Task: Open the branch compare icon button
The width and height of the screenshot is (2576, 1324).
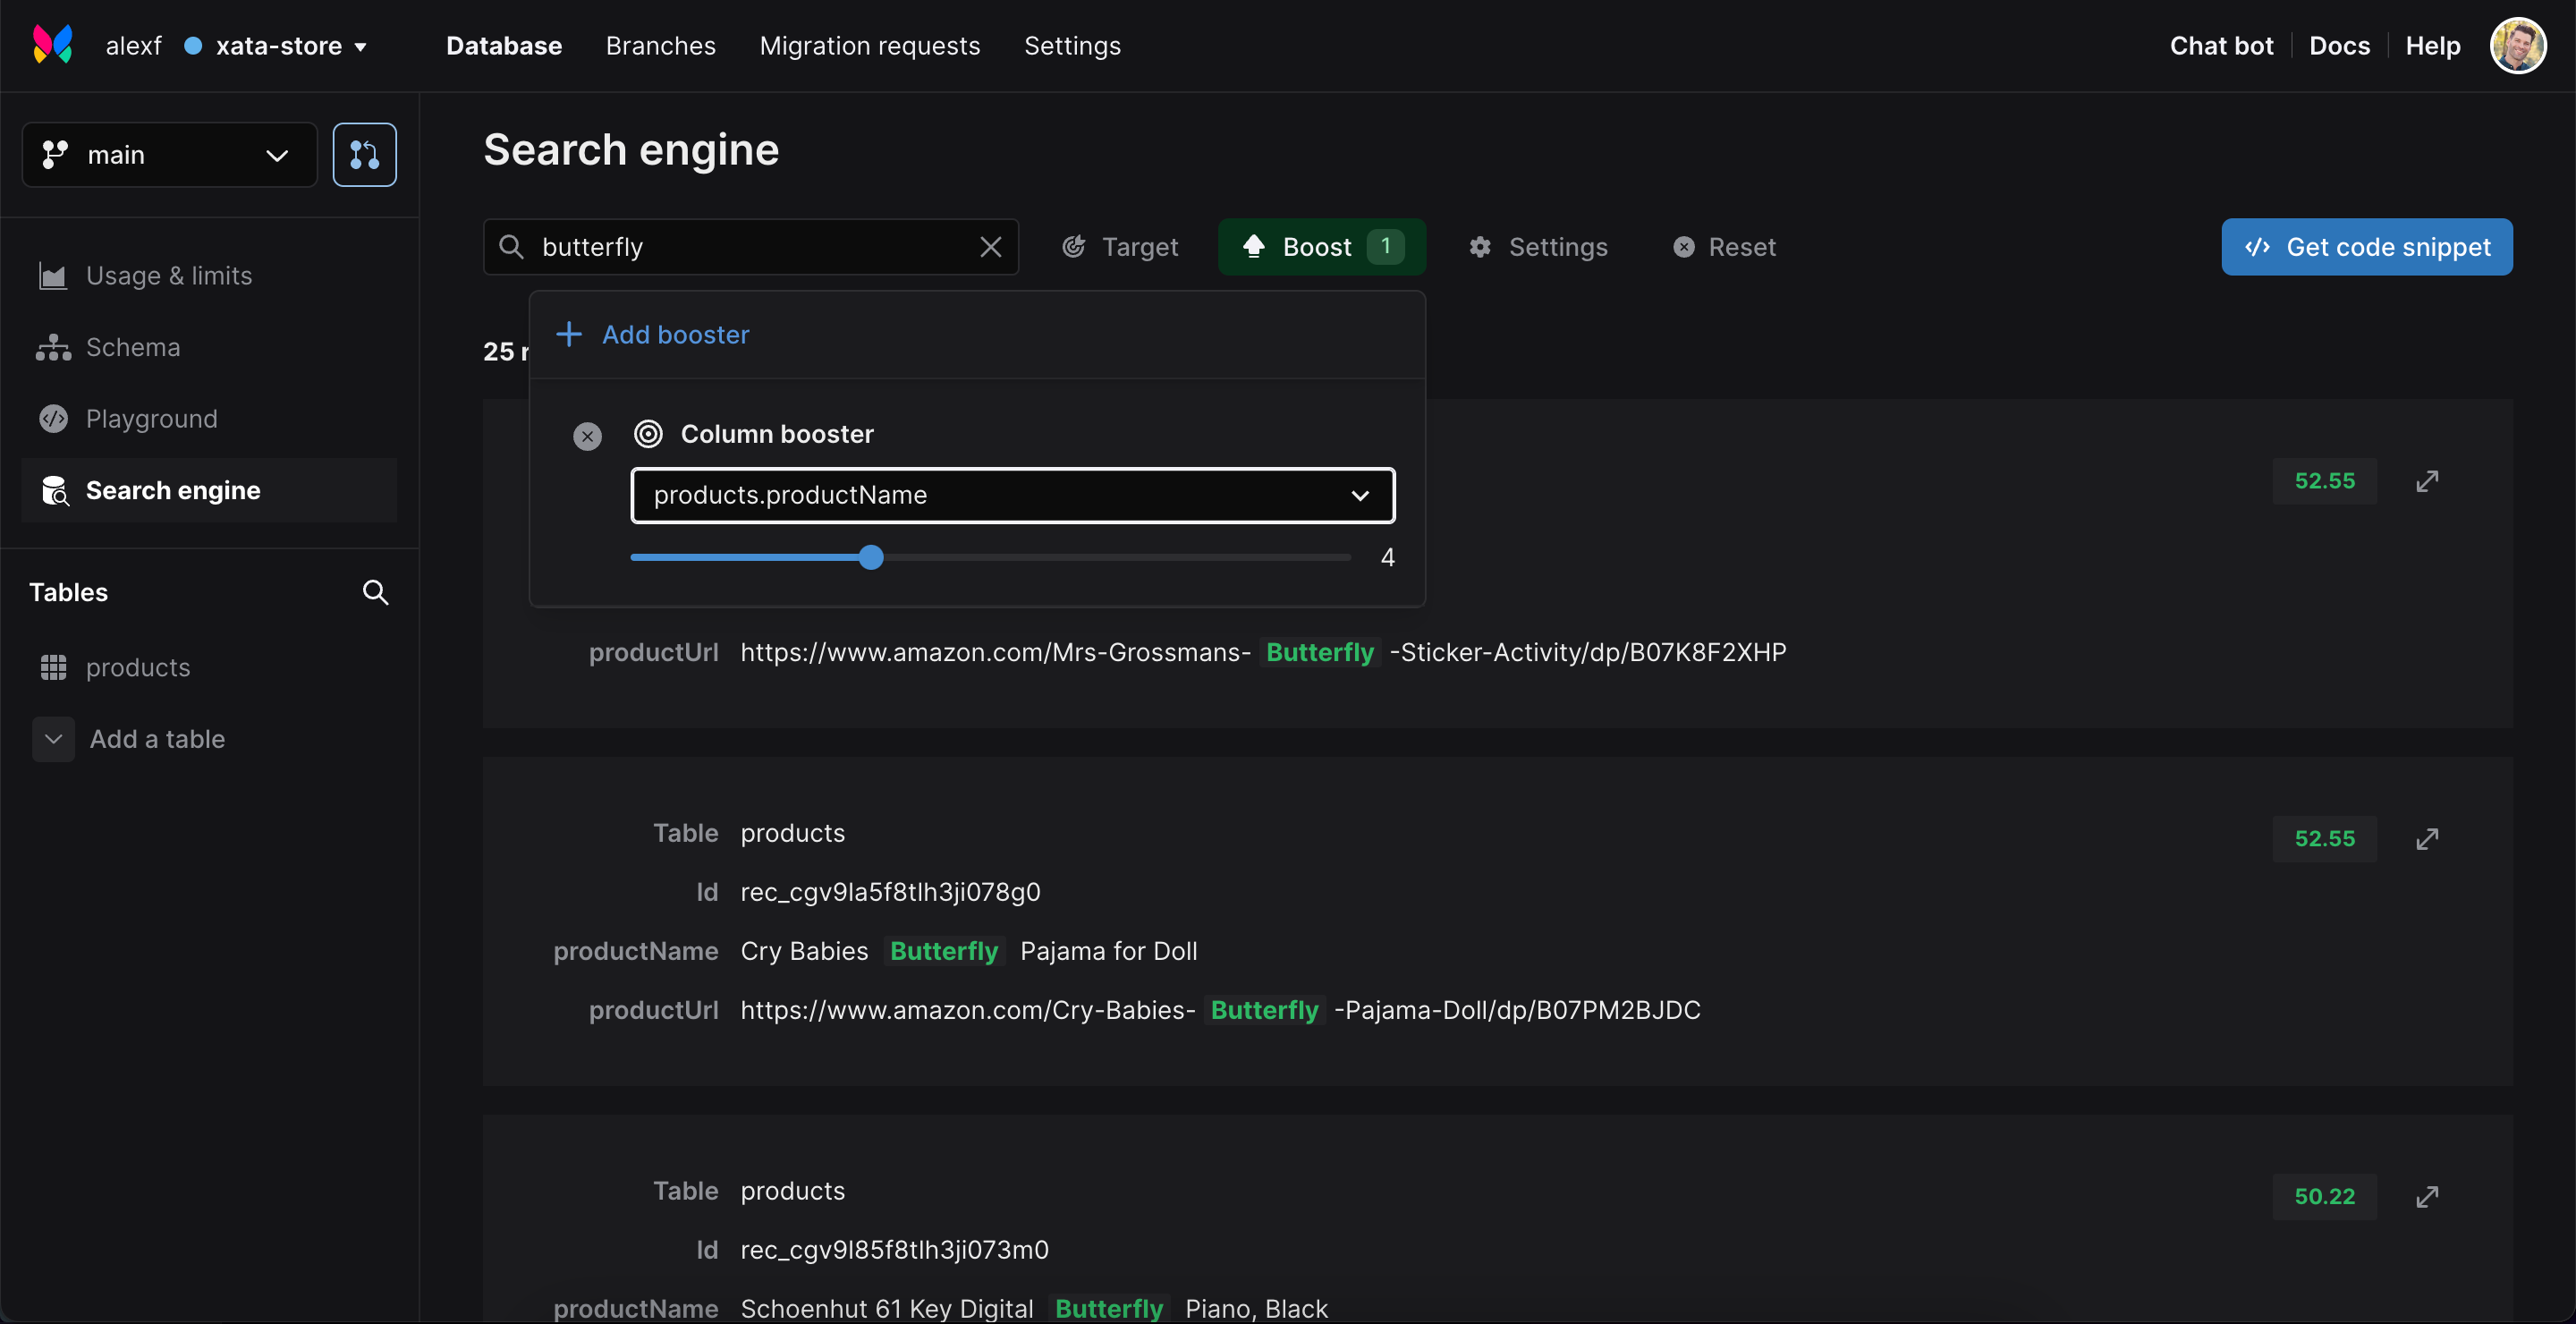Action: tap(364, 154)
